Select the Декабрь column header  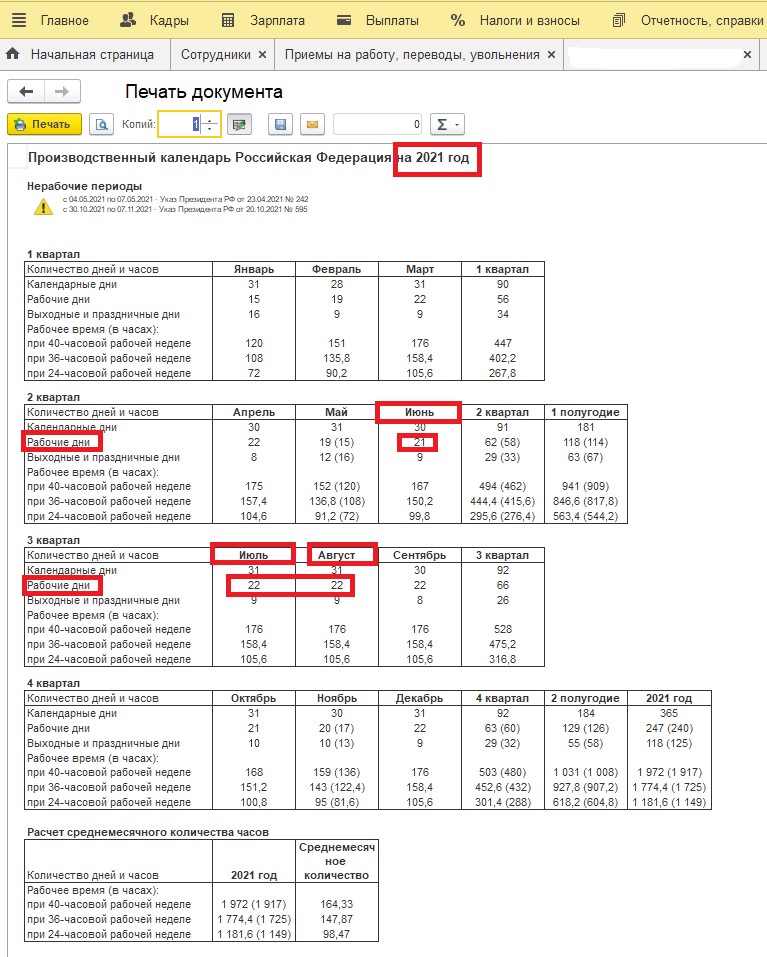click(x=420, y=698)
